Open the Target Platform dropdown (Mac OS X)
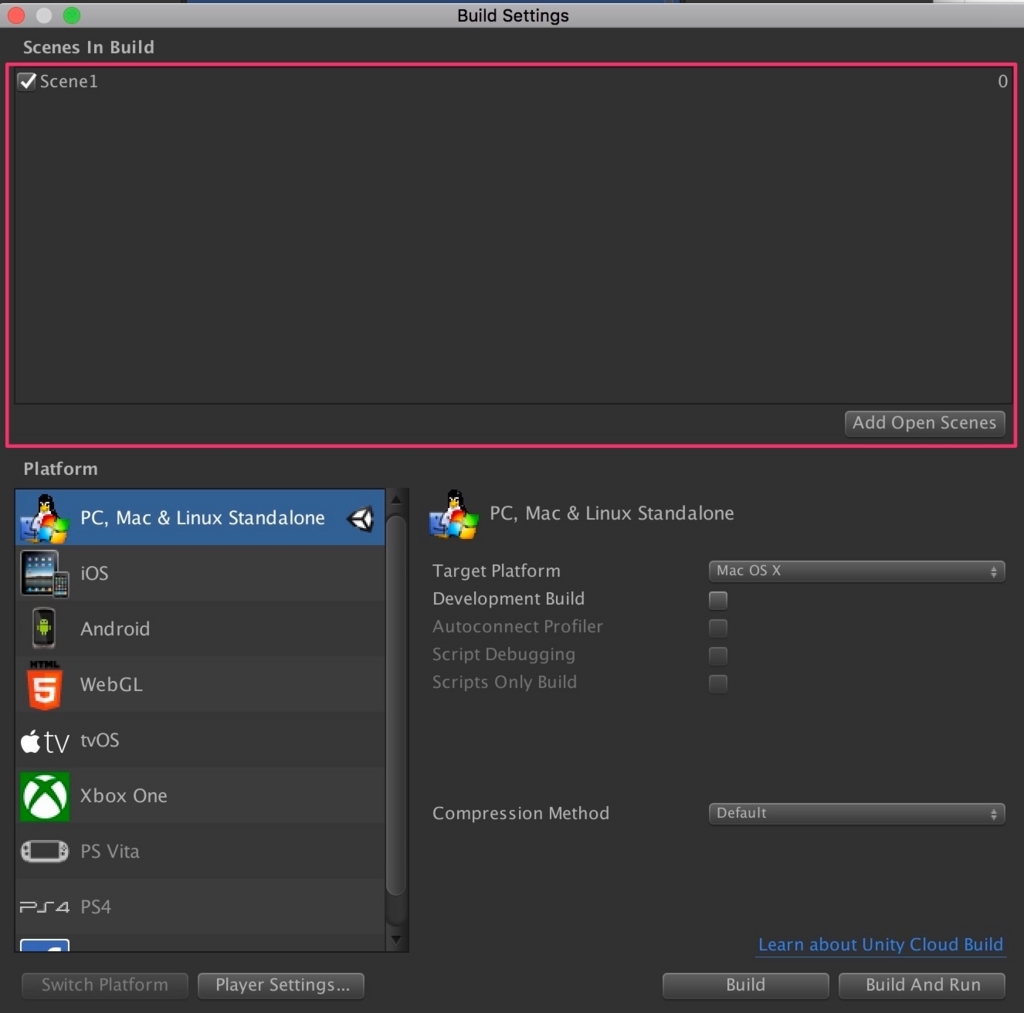The image size is (1024, 1013). coord(856,571)
